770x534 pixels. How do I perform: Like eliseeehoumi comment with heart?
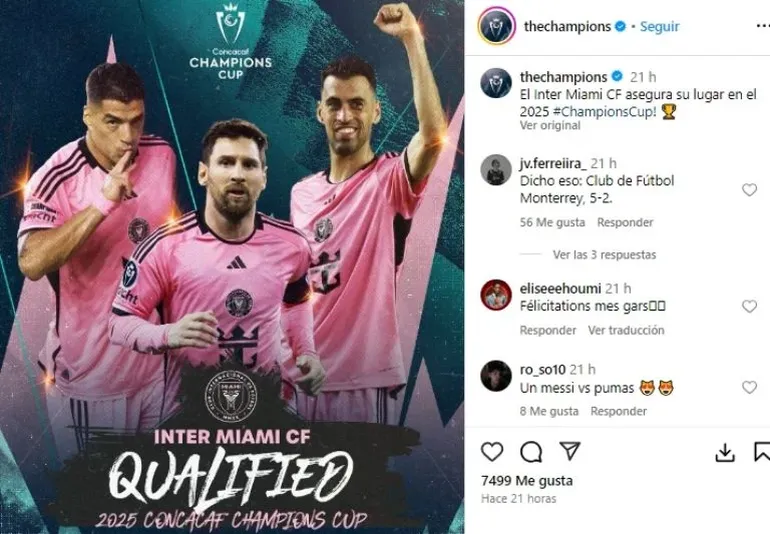pos(749,306)
